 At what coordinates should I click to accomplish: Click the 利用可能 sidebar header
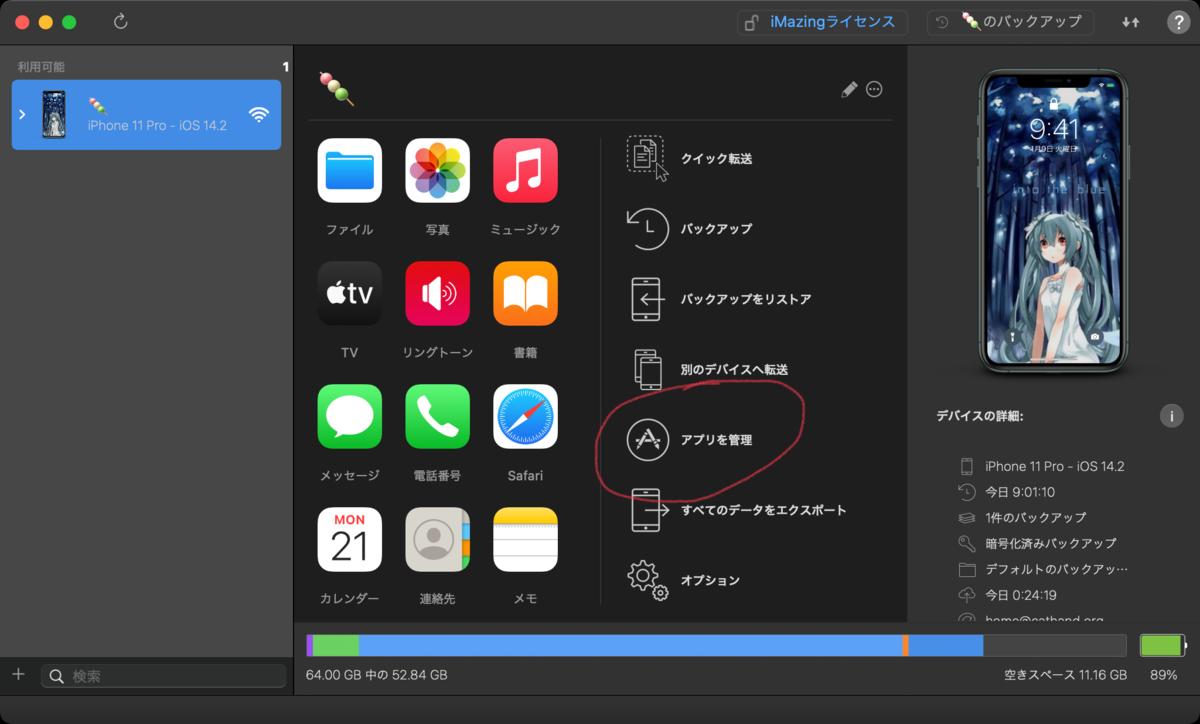41,67
